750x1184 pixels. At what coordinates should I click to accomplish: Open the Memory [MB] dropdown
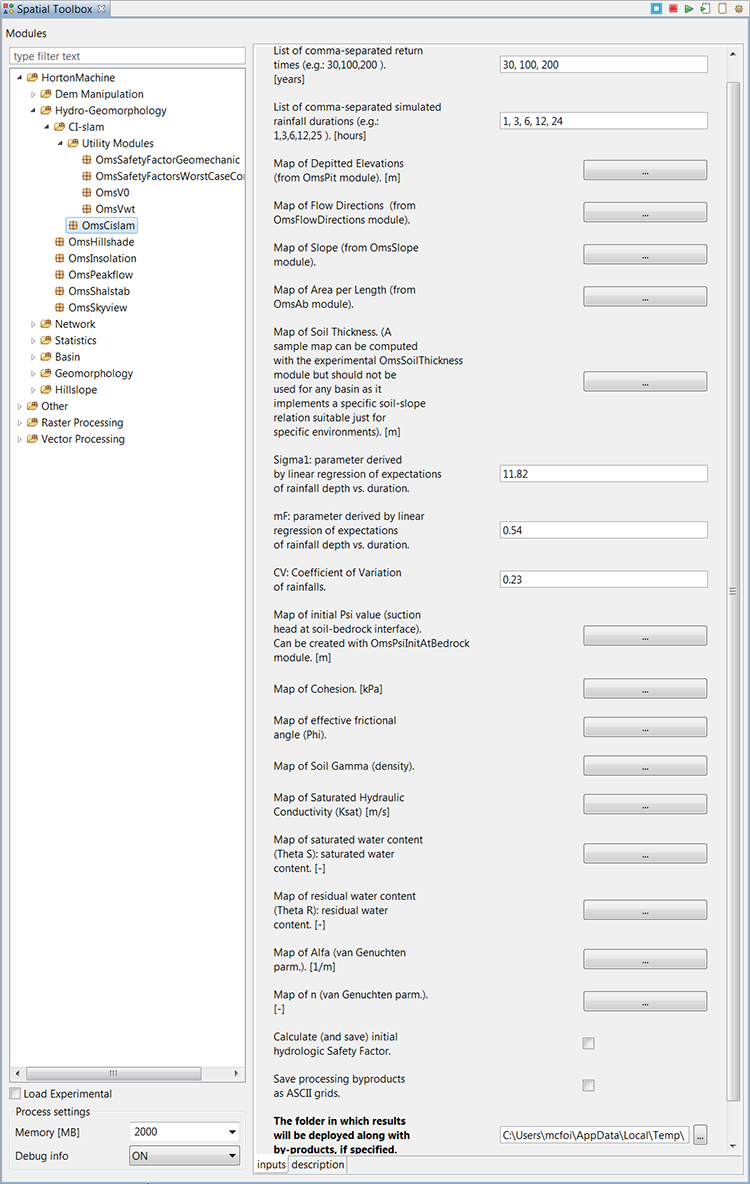point(233,1133)
